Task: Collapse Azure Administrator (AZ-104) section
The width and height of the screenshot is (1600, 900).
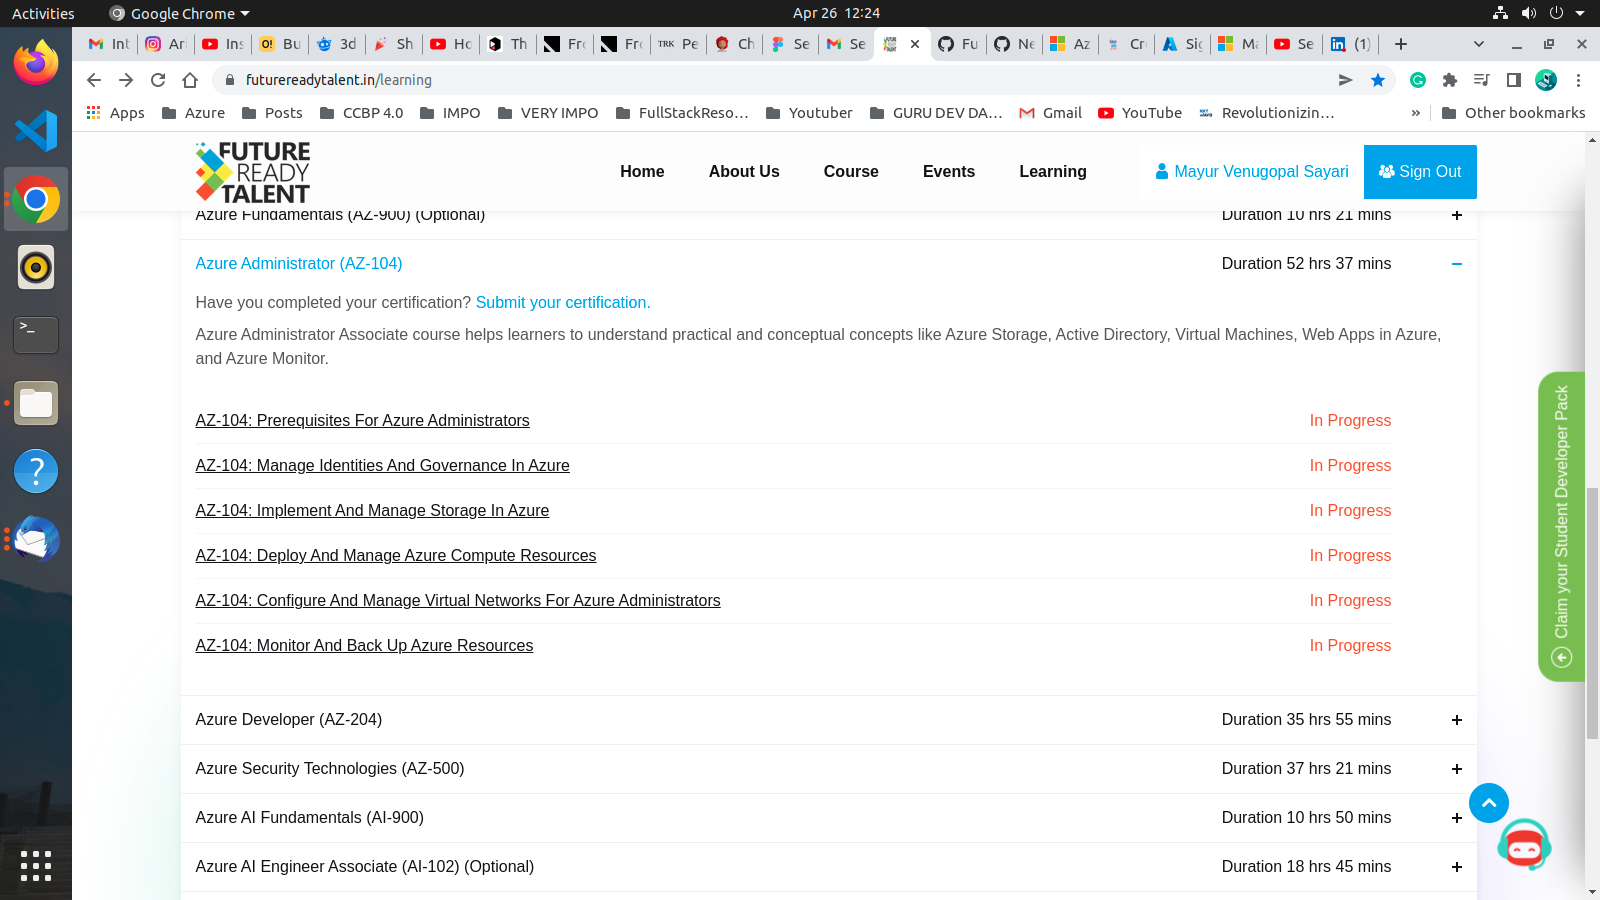Action: point(1457,264)
